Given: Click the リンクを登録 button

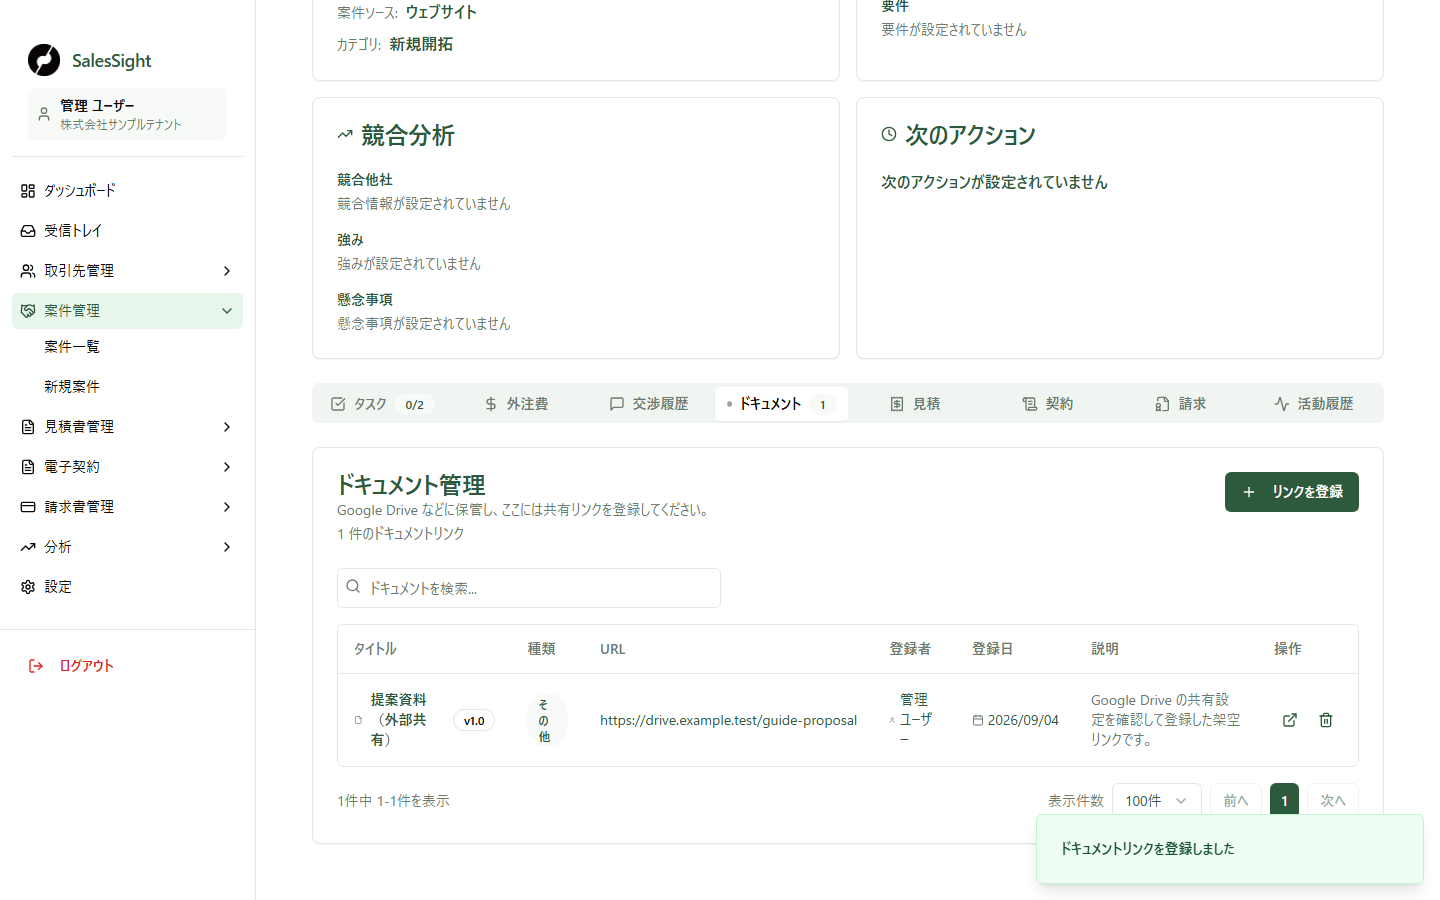Looking at the screenshot, I should pos(1292,492).
